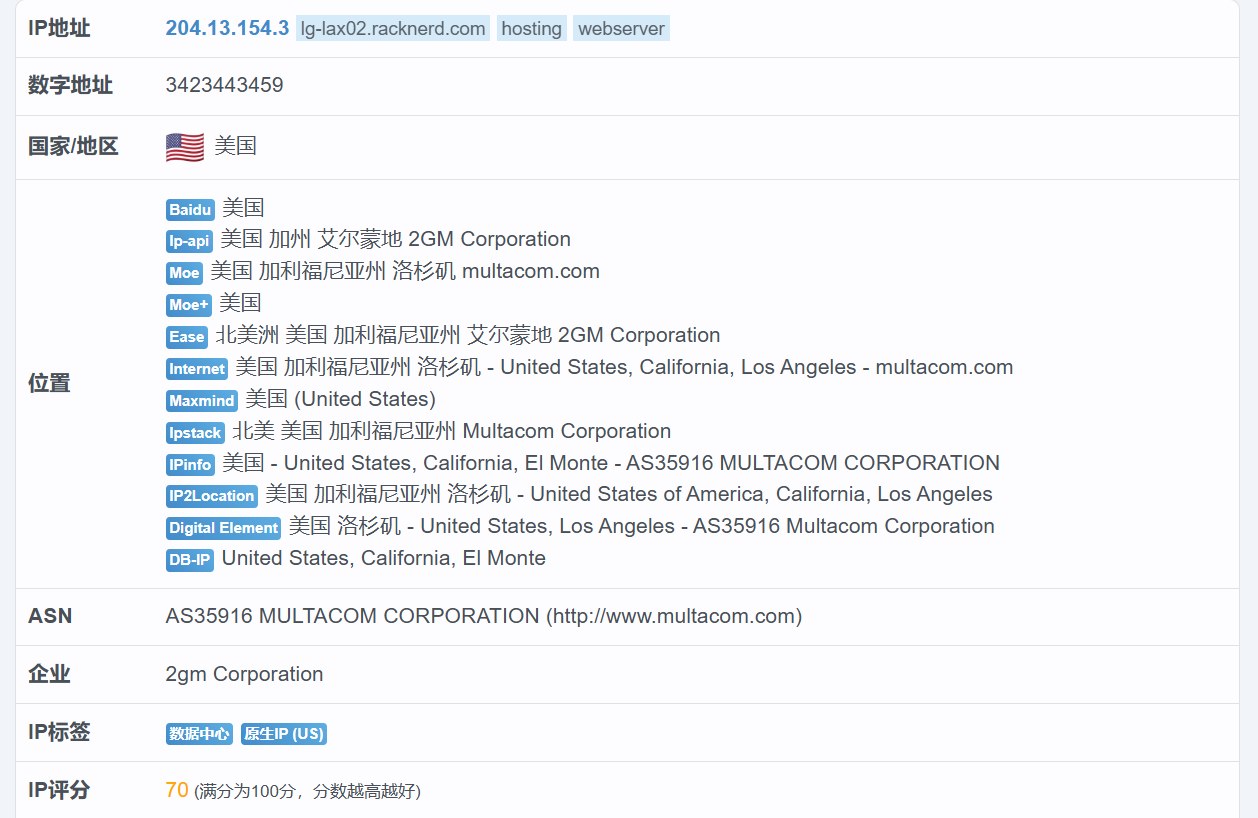Click the 美国 country name next to flag
This screenshot has width=1258, height=818.
point(236,146)
